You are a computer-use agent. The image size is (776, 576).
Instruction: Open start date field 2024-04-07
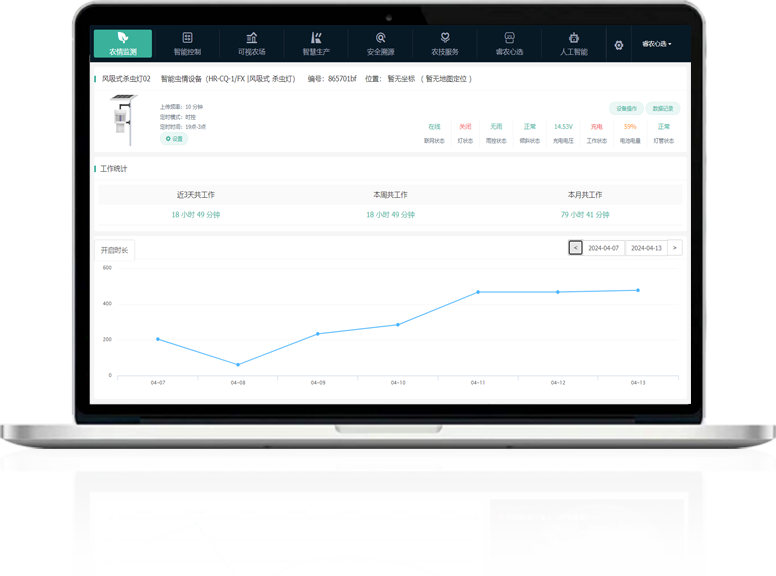(x=603, y=248)
